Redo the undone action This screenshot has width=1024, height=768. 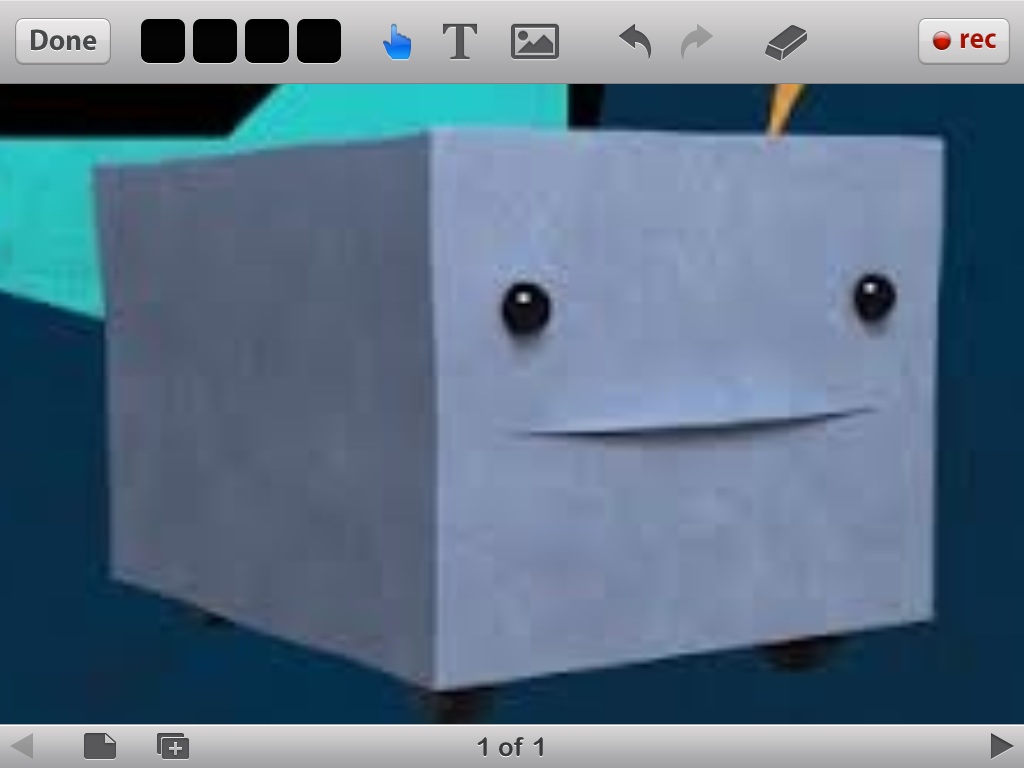point(696,41)
